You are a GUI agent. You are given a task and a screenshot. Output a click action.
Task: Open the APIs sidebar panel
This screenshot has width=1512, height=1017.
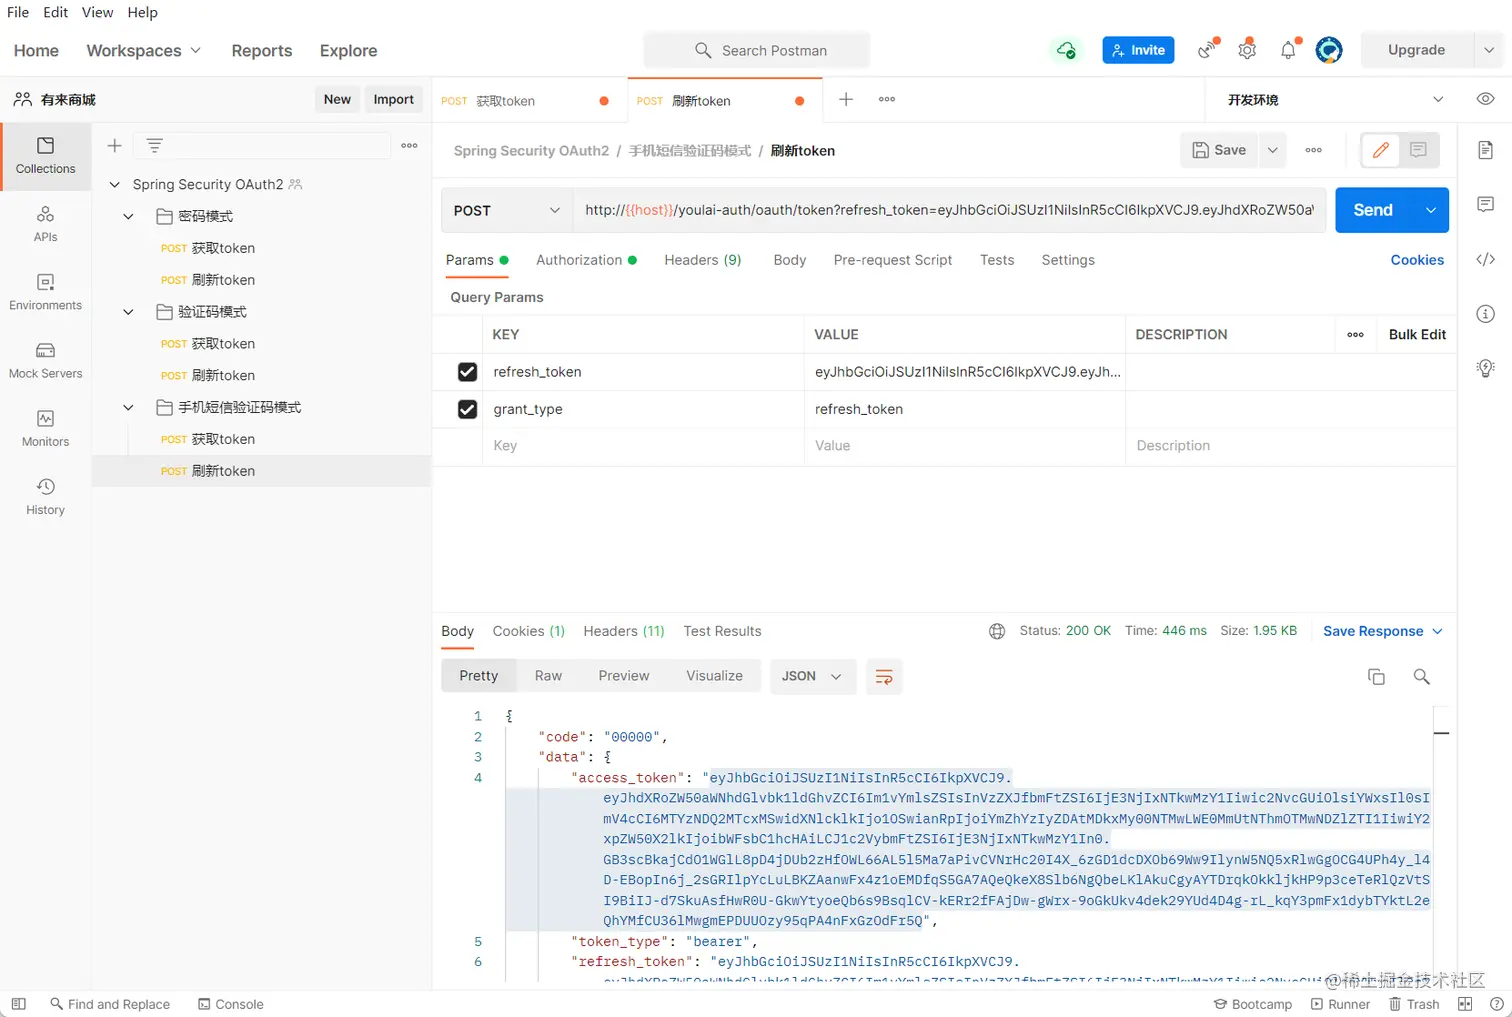coord(45,224)
